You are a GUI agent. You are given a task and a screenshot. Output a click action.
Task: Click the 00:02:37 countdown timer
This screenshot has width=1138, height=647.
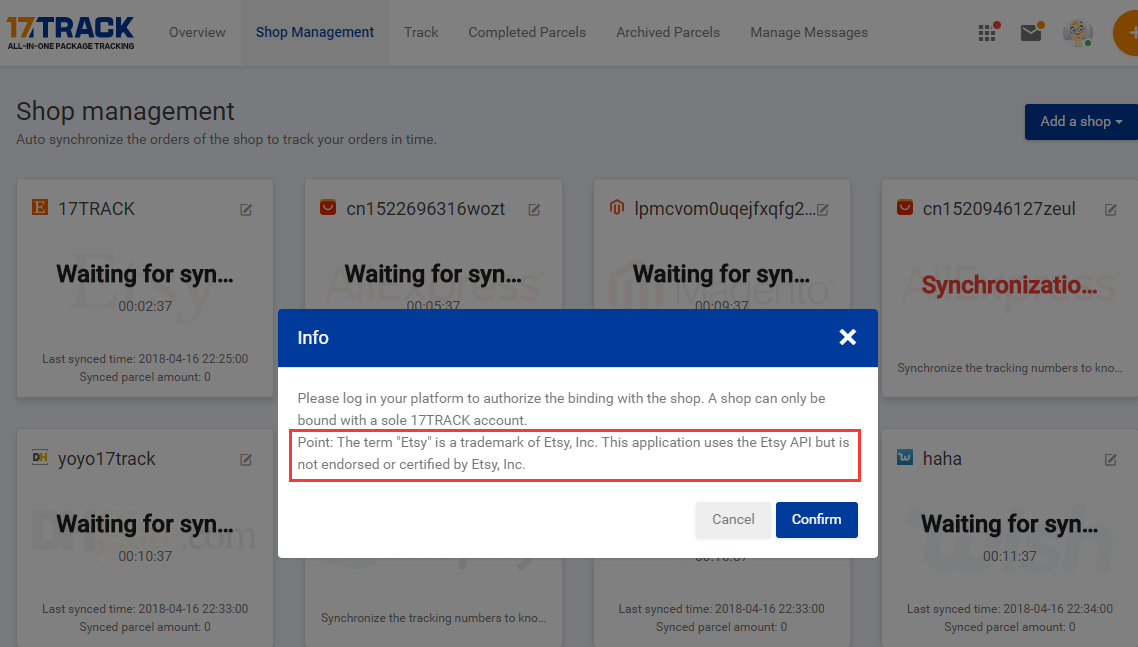coord(145,306)
